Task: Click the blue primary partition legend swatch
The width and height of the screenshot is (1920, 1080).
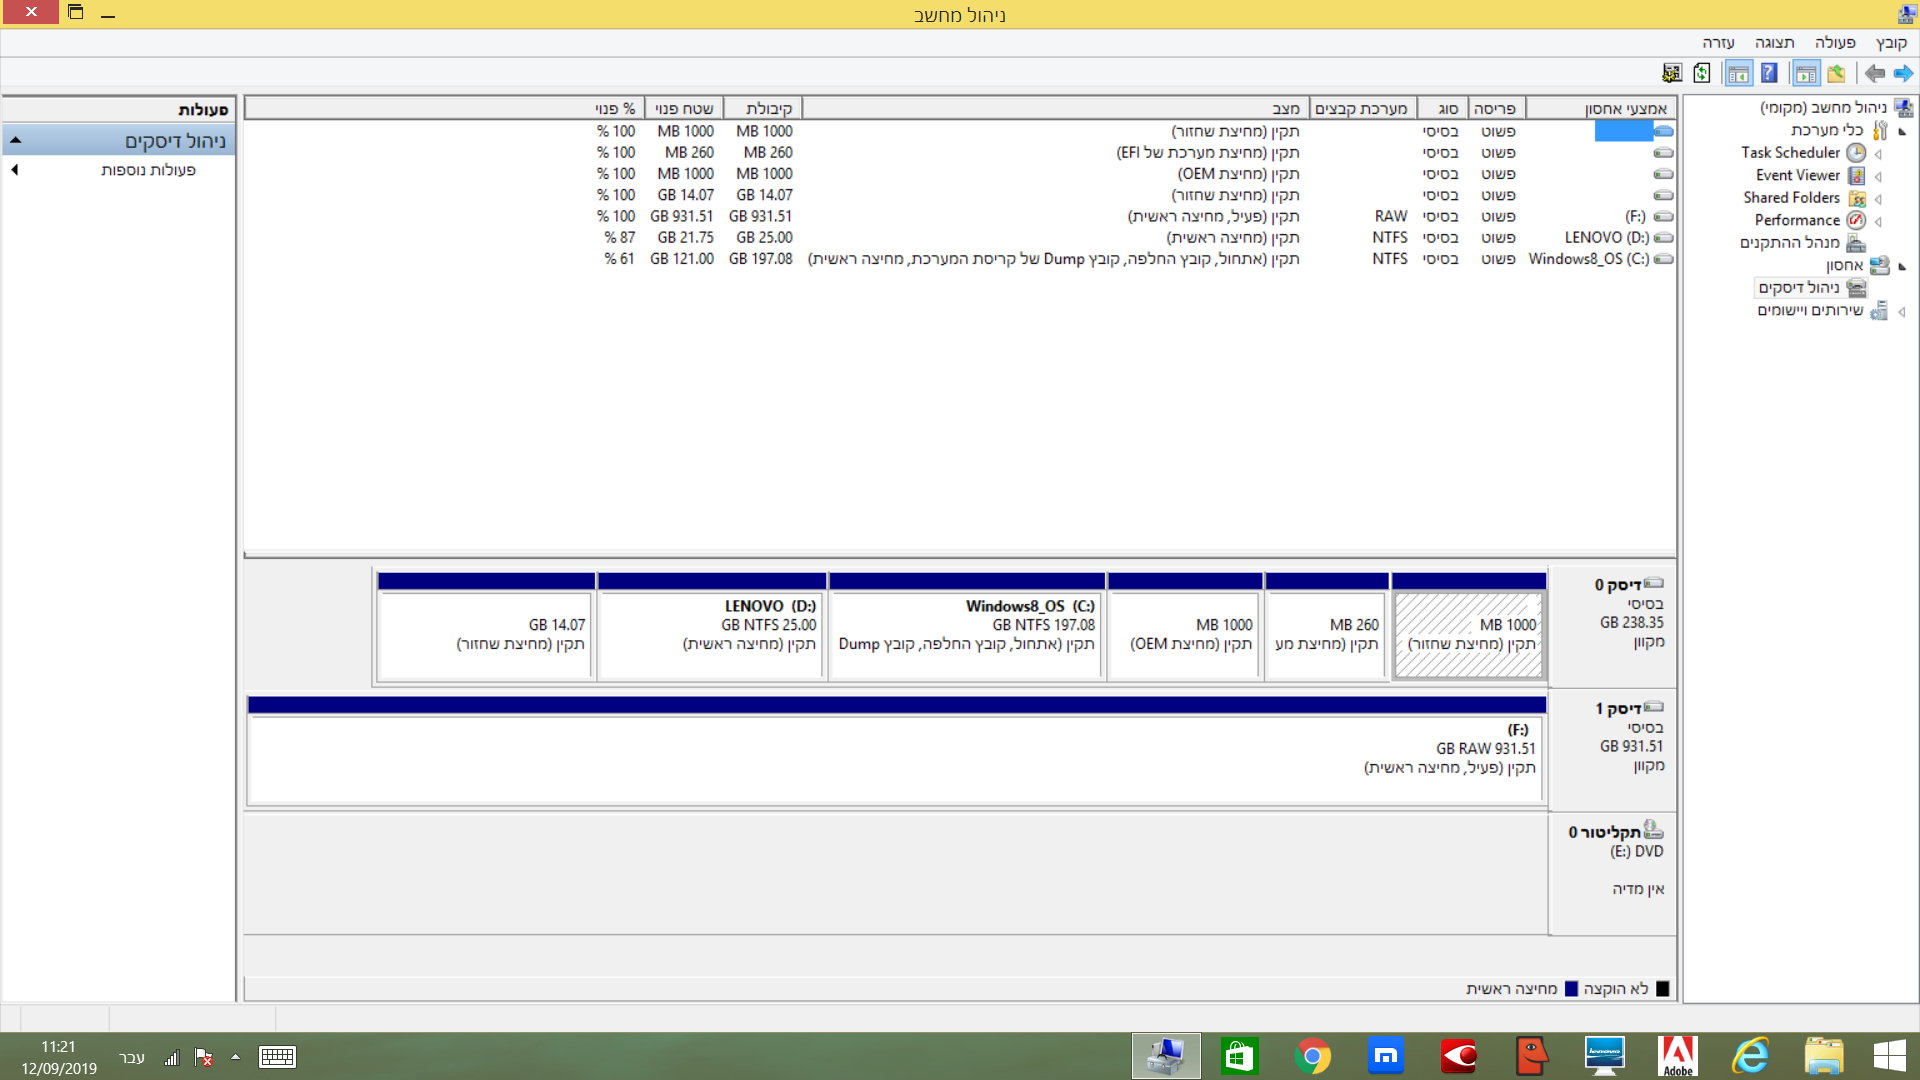Action: (1571, 989)
